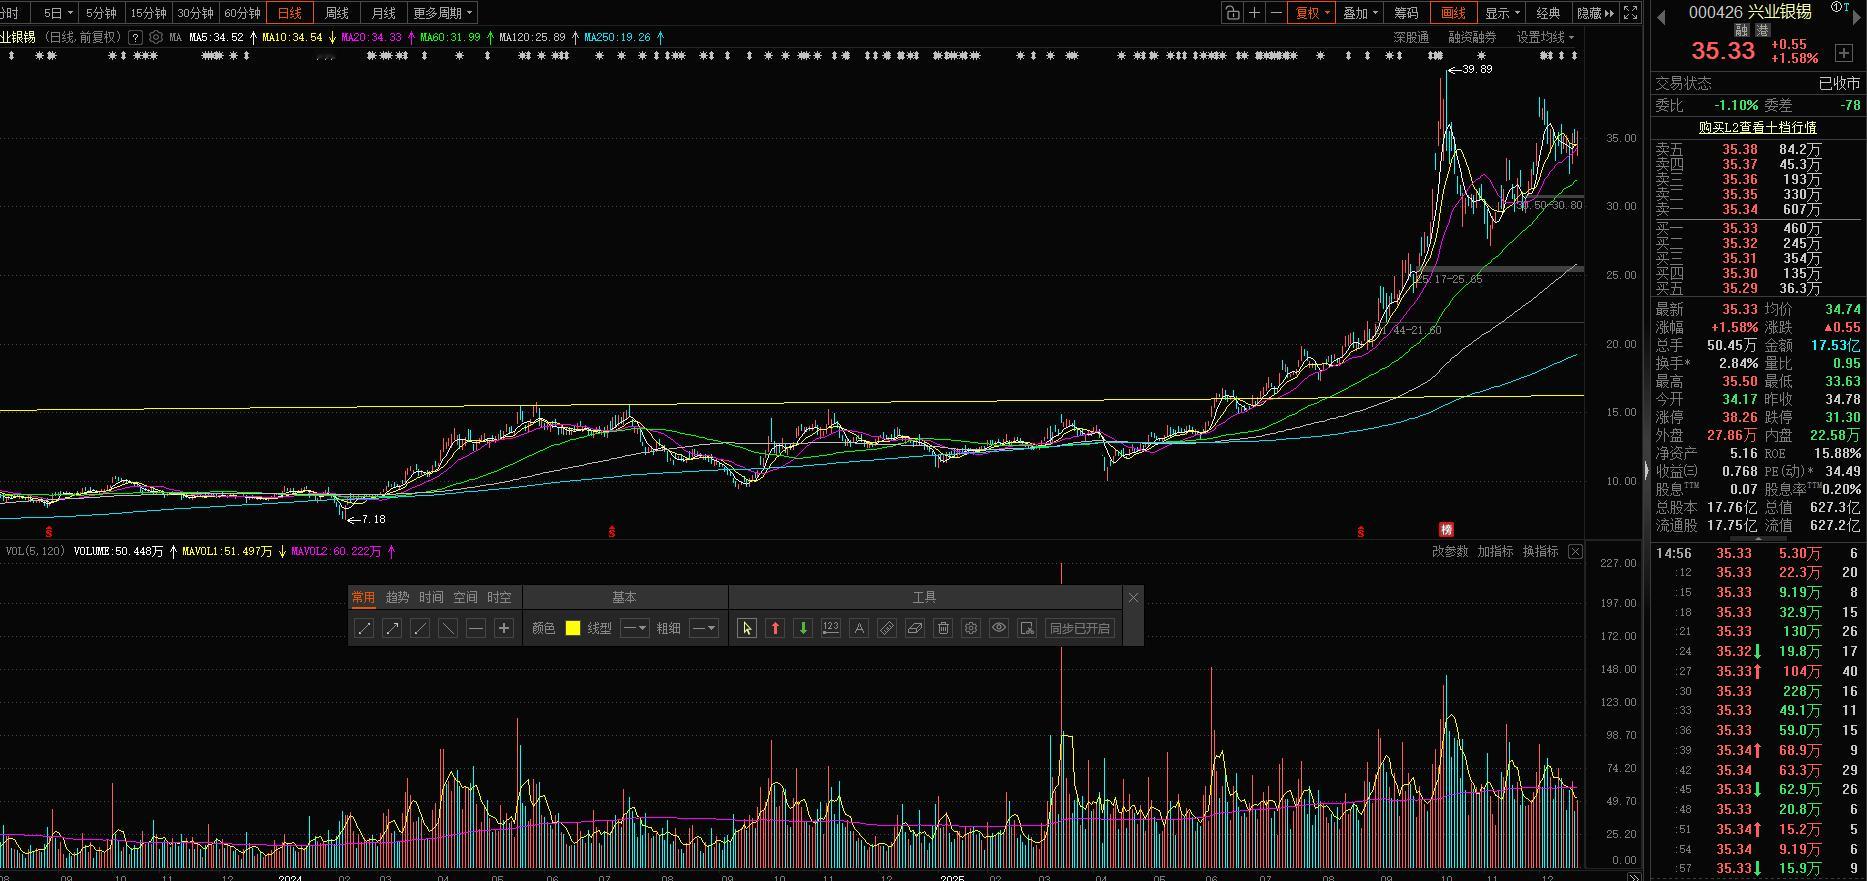Open the 时间 drawing tools tab

click(431, 597)
